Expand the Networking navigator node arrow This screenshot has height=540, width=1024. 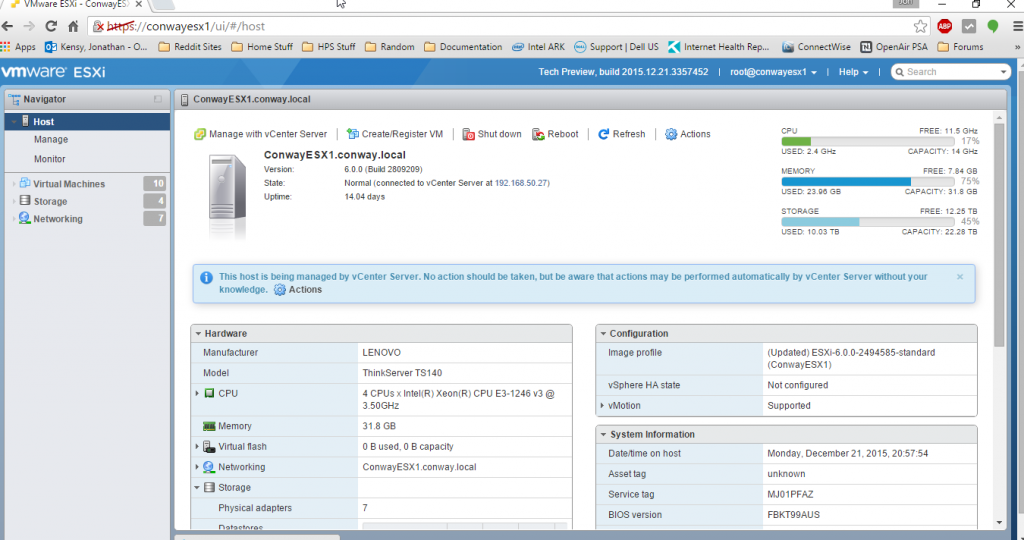point(14,219)
